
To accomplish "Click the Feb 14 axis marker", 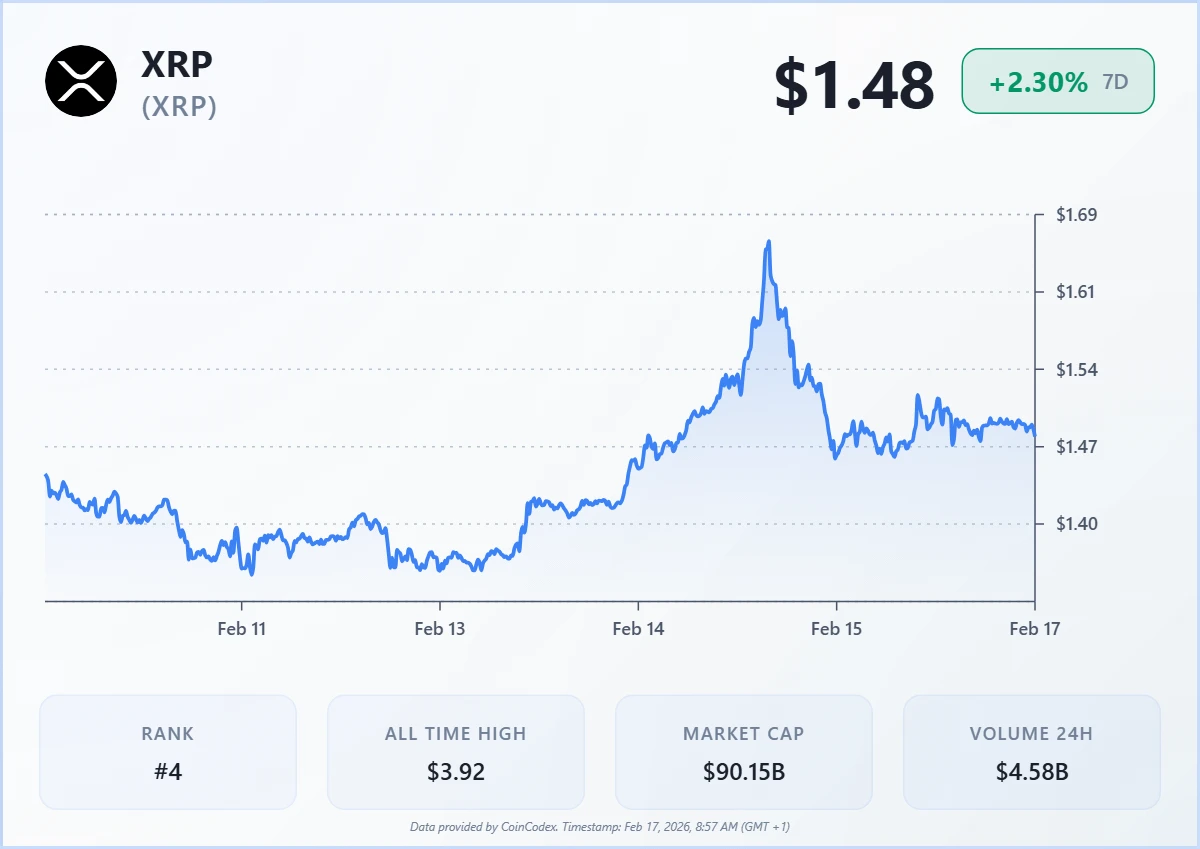I will click(x=639, y=628).
